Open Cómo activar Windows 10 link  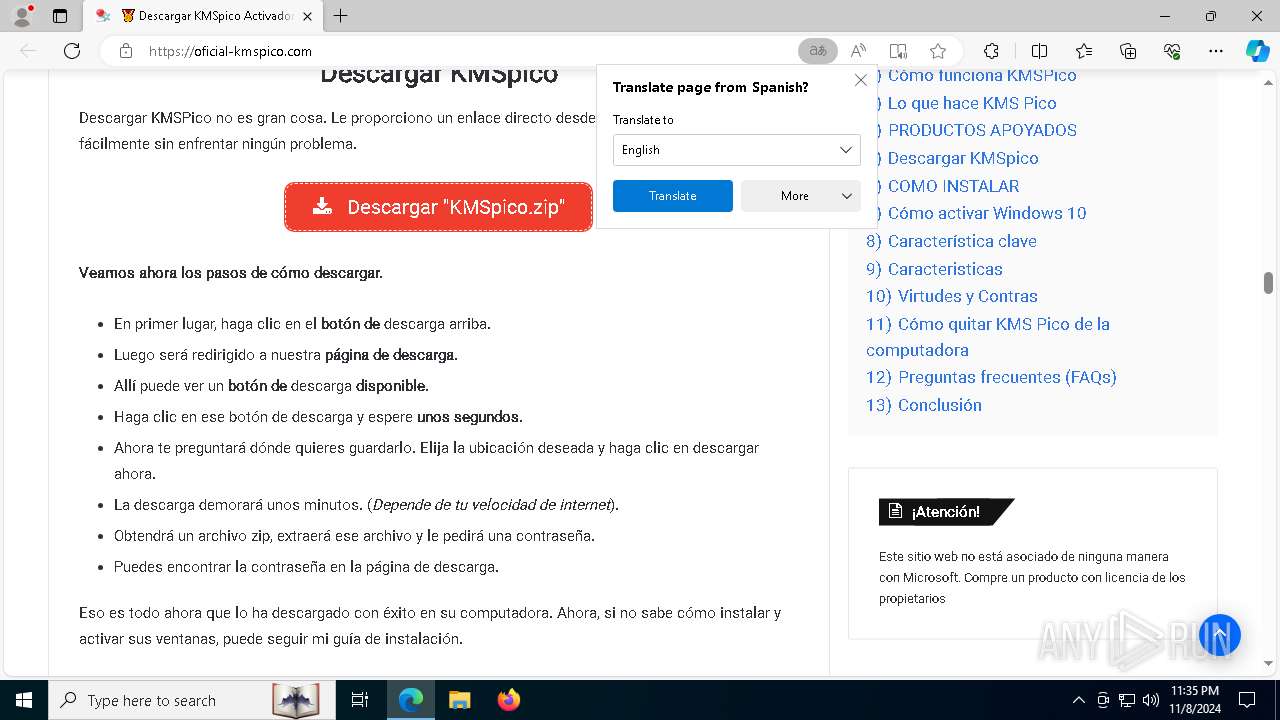[x=987, y=213]
